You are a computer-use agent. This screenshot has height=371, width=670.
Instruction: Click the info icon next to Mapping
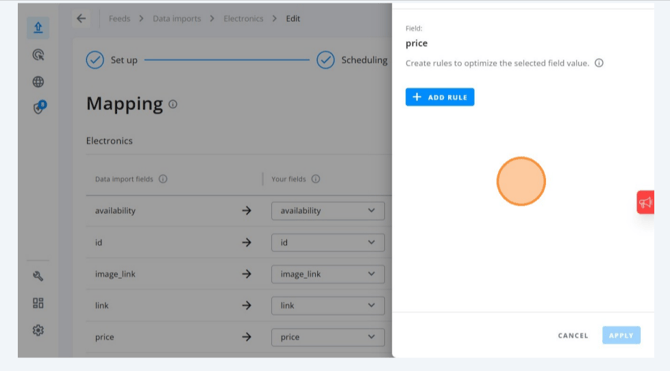click(x=173, y=104)
